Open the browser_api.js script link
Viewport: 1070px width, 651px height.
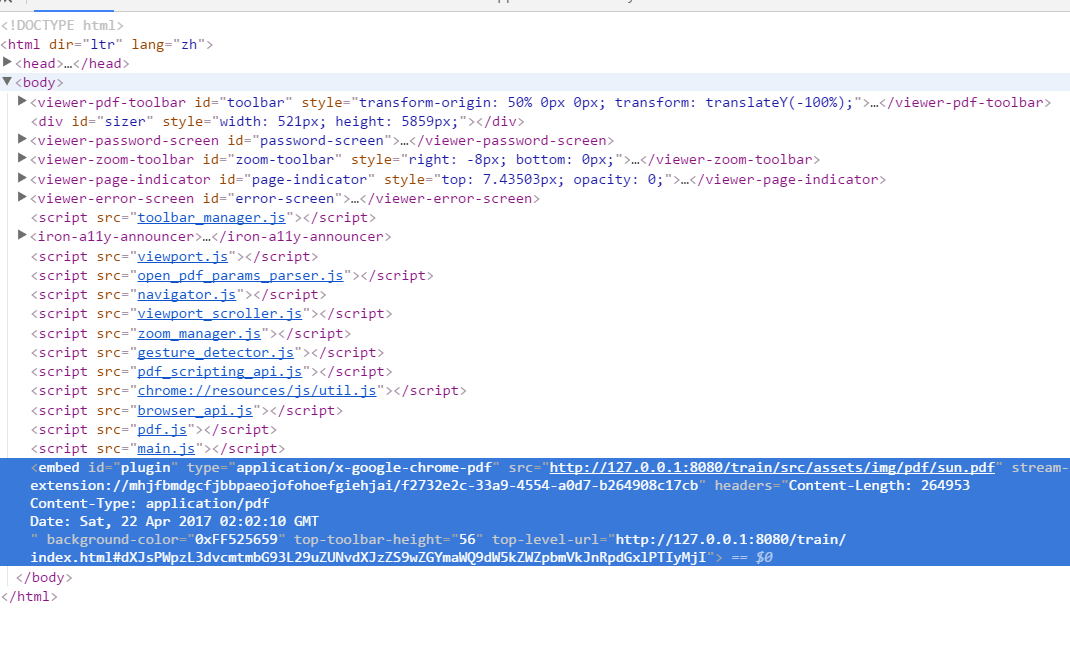195,411
